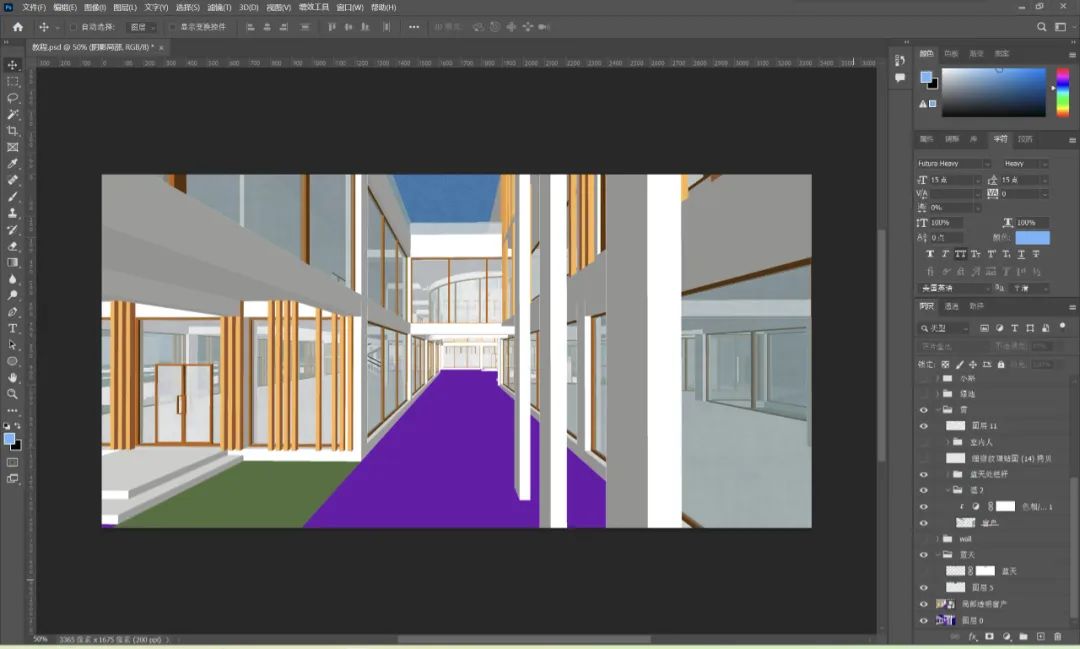The height and width of the screenshot is (649, 1080).
Task: Select the Zoom tool
Action: [x=12, y=394]
